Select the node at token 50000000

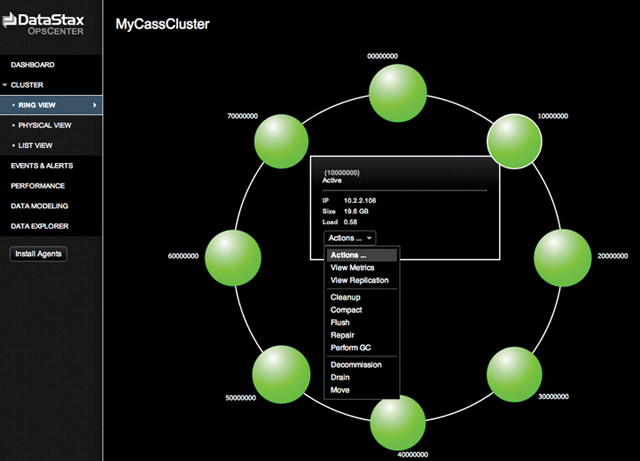pos(281,374)
